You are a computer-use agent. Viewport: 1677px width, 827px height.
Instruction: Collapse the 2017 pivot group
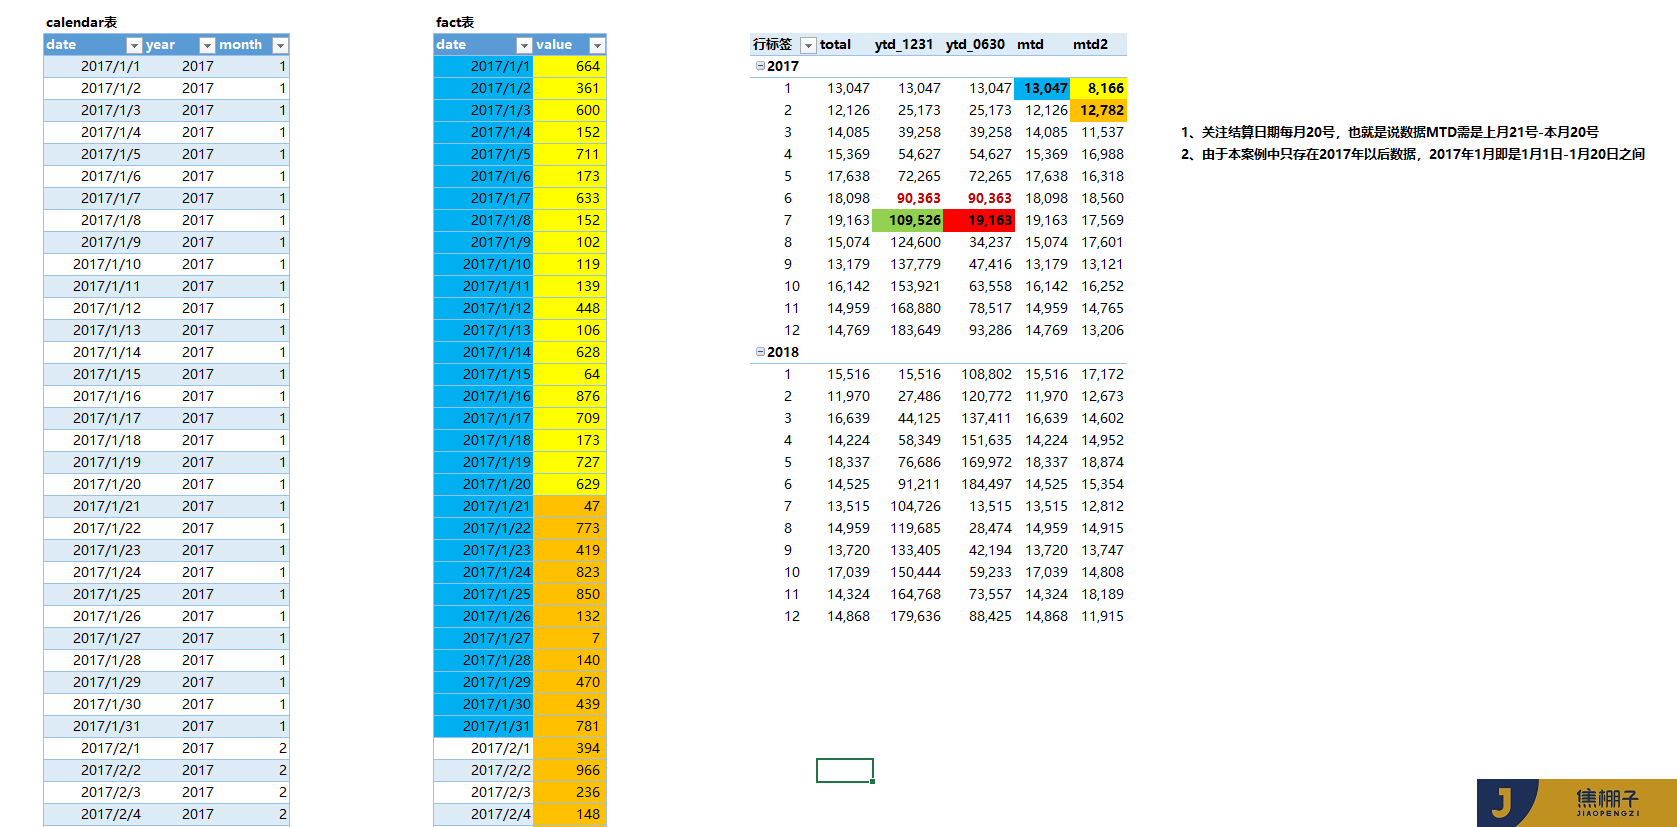760,66
